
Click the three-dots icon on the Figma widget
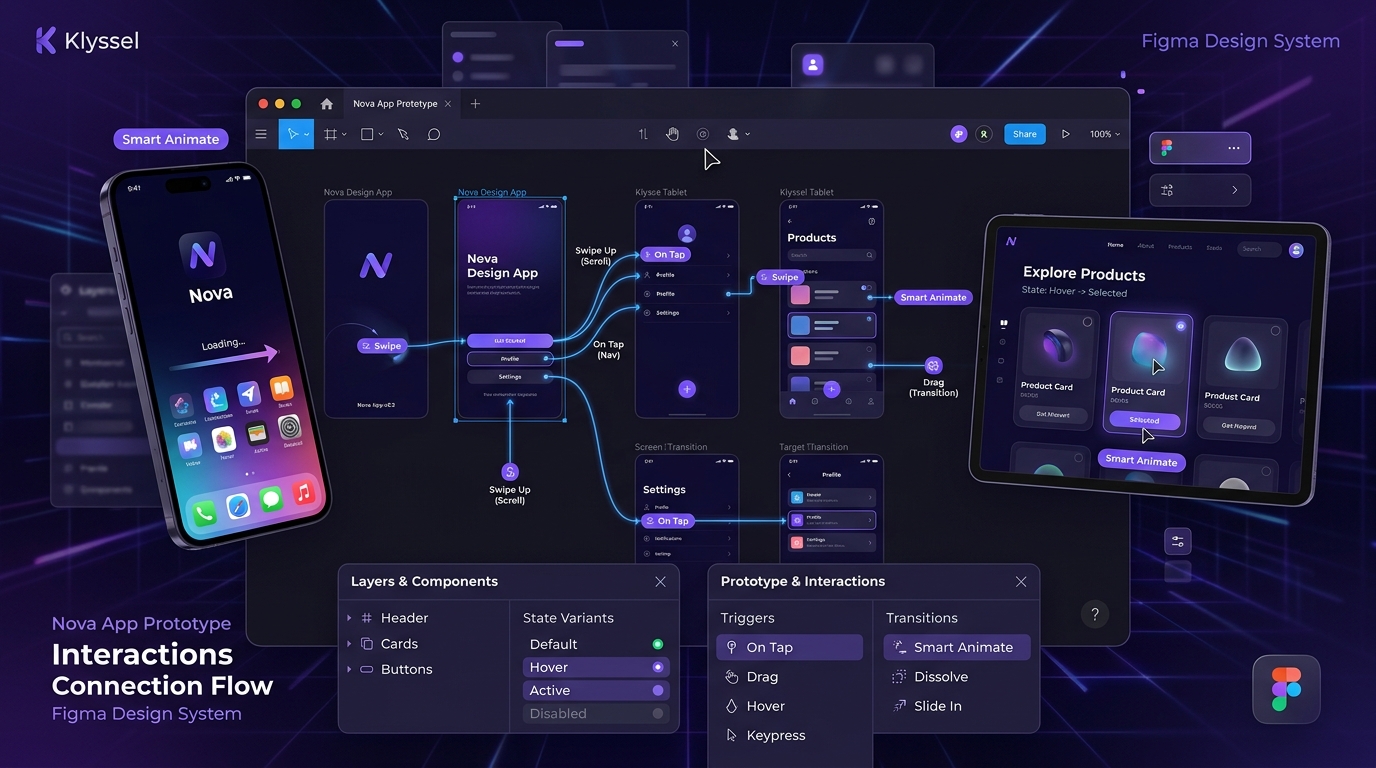pos(1234,148)
